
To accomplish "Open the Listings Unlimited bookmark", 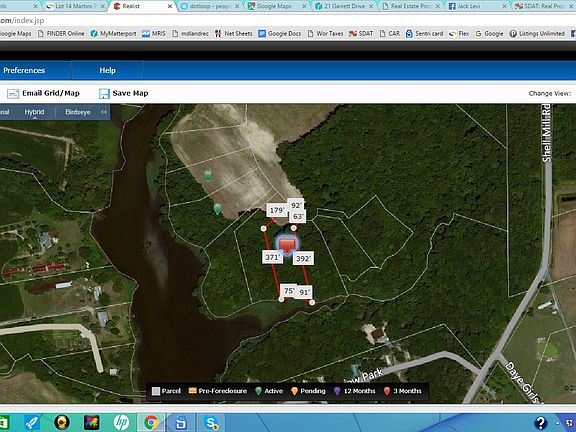I will 537,33.
